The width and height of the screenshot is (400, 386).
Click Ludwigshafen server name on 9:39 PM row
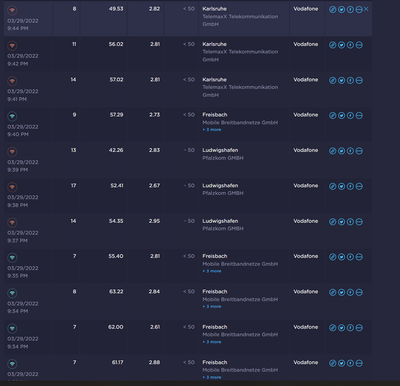pos(220,150)
